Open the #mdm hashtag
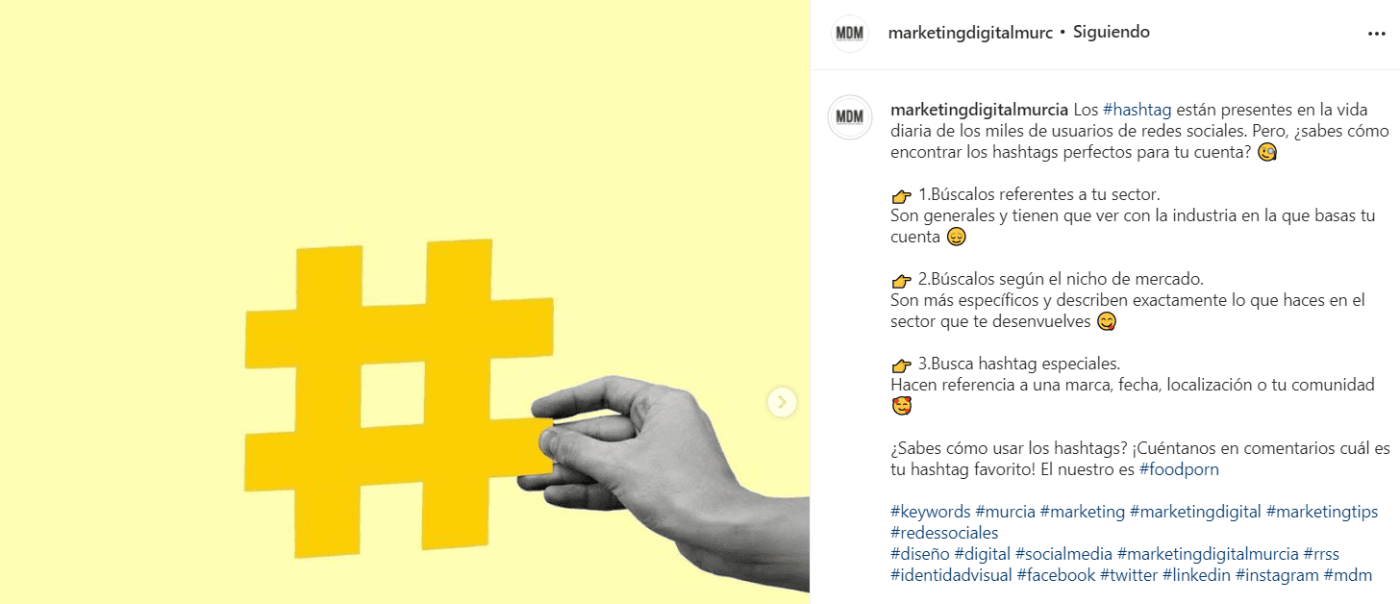The image size is (1400, 604). [1348, 575]
